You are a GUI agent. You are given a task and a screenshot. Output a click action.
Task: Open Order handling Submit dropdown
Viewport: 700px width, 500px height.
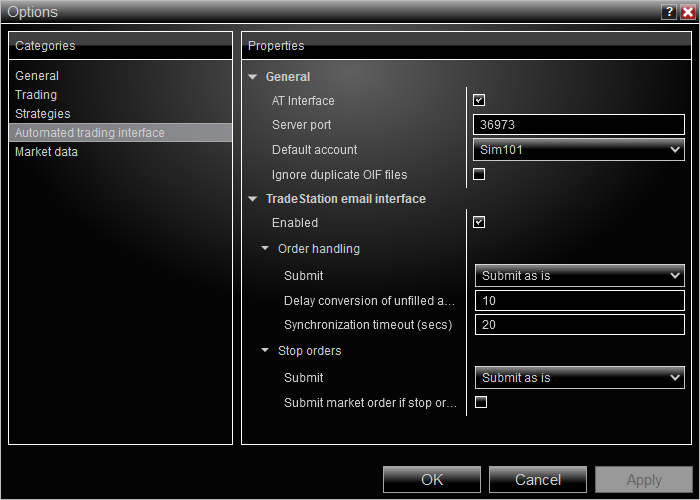(x=579, y=275)
